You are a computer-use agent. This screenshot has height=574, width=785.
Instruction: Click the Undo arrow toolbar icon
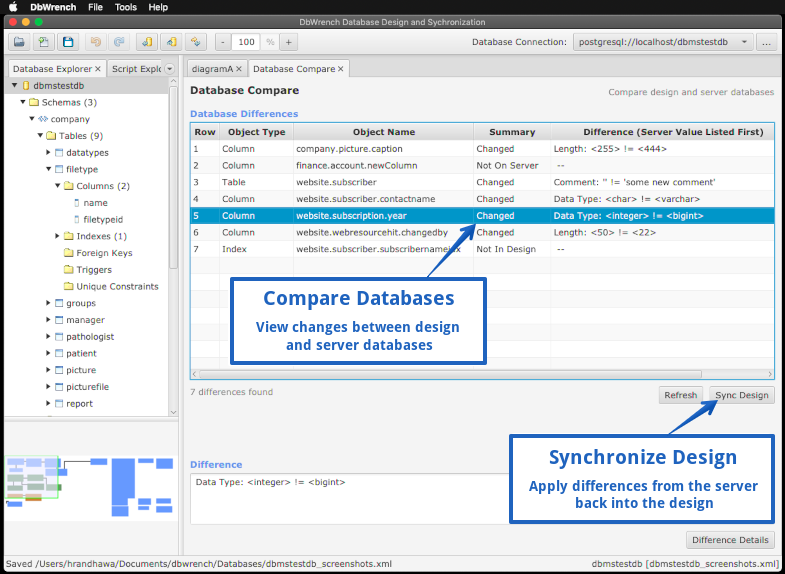click(95, 42)
